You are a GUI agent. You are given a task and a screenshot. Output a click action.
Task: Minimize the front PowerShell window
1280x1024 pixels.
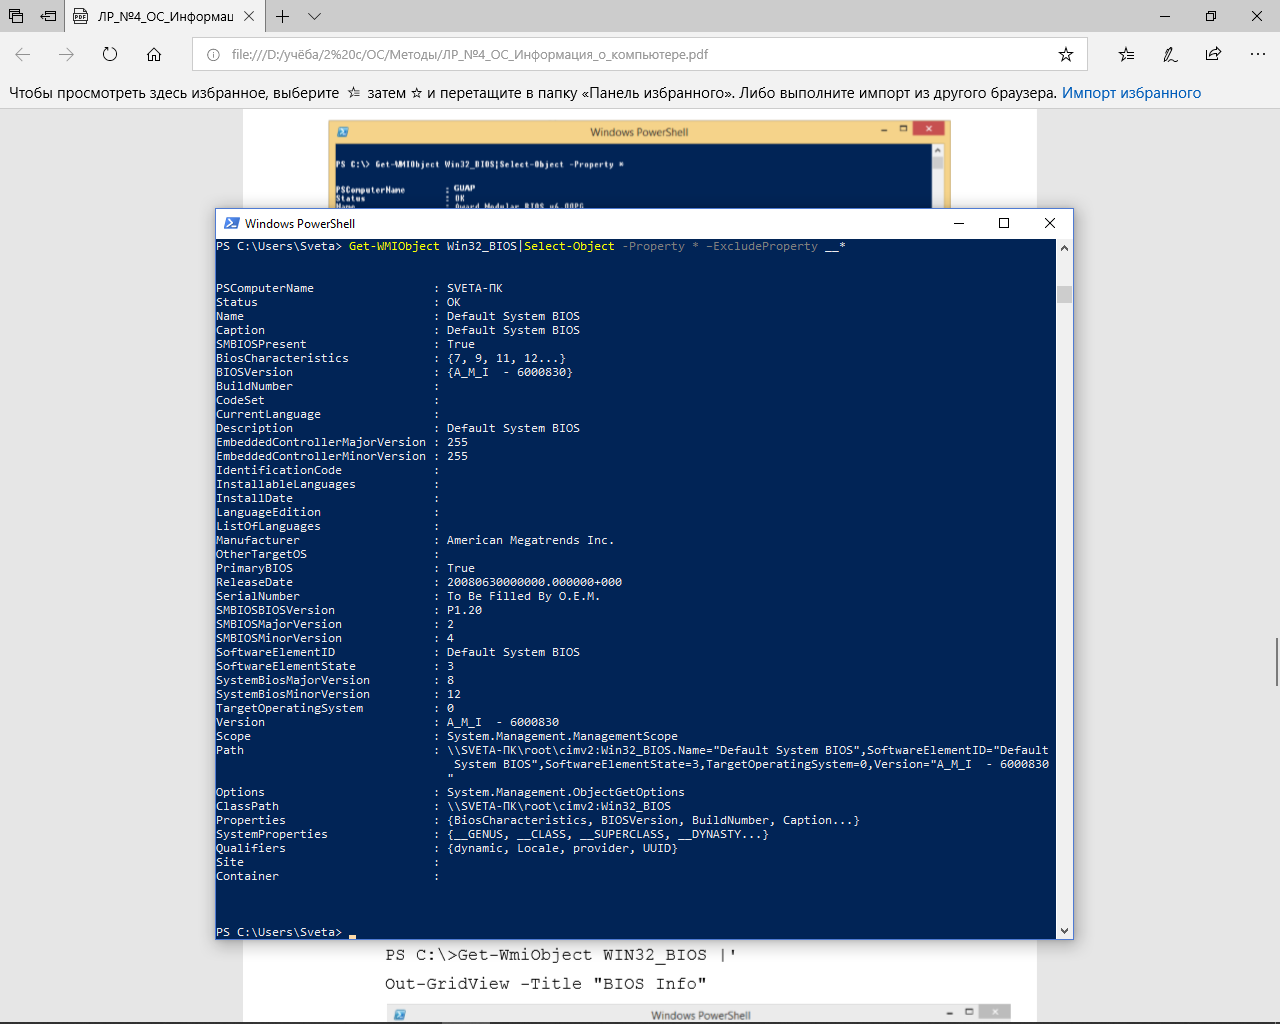958,223
